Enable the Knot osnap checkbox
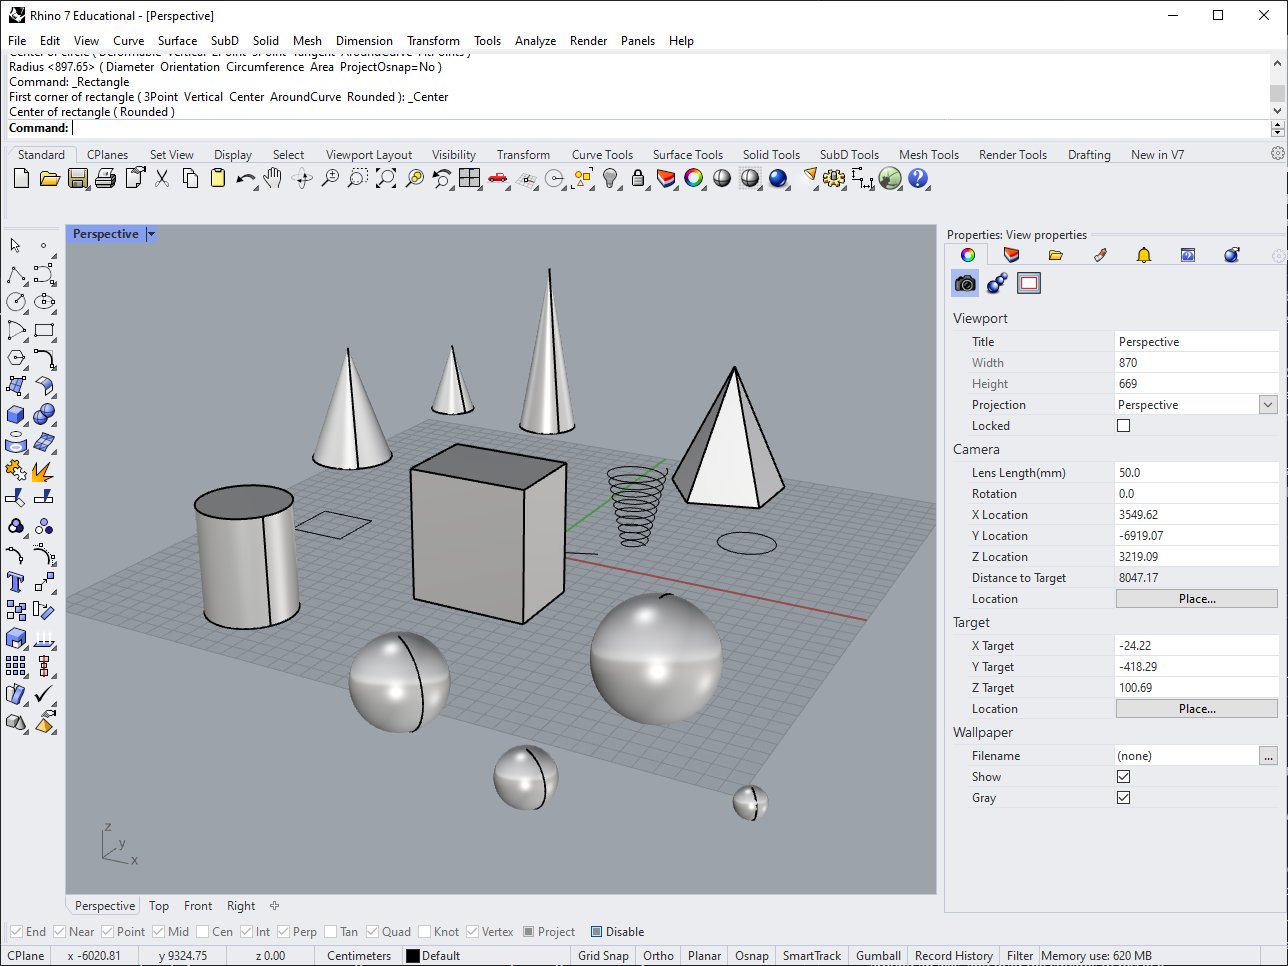 [x=424, y=932]
